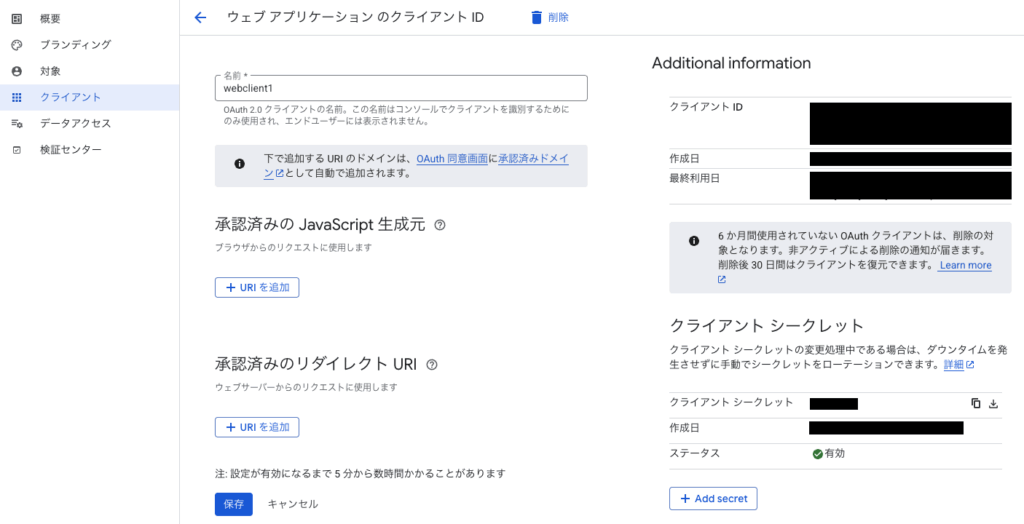Screen dimensions: 1024x524
Task: Click the back arrow icon
Action: coord(200,17)
